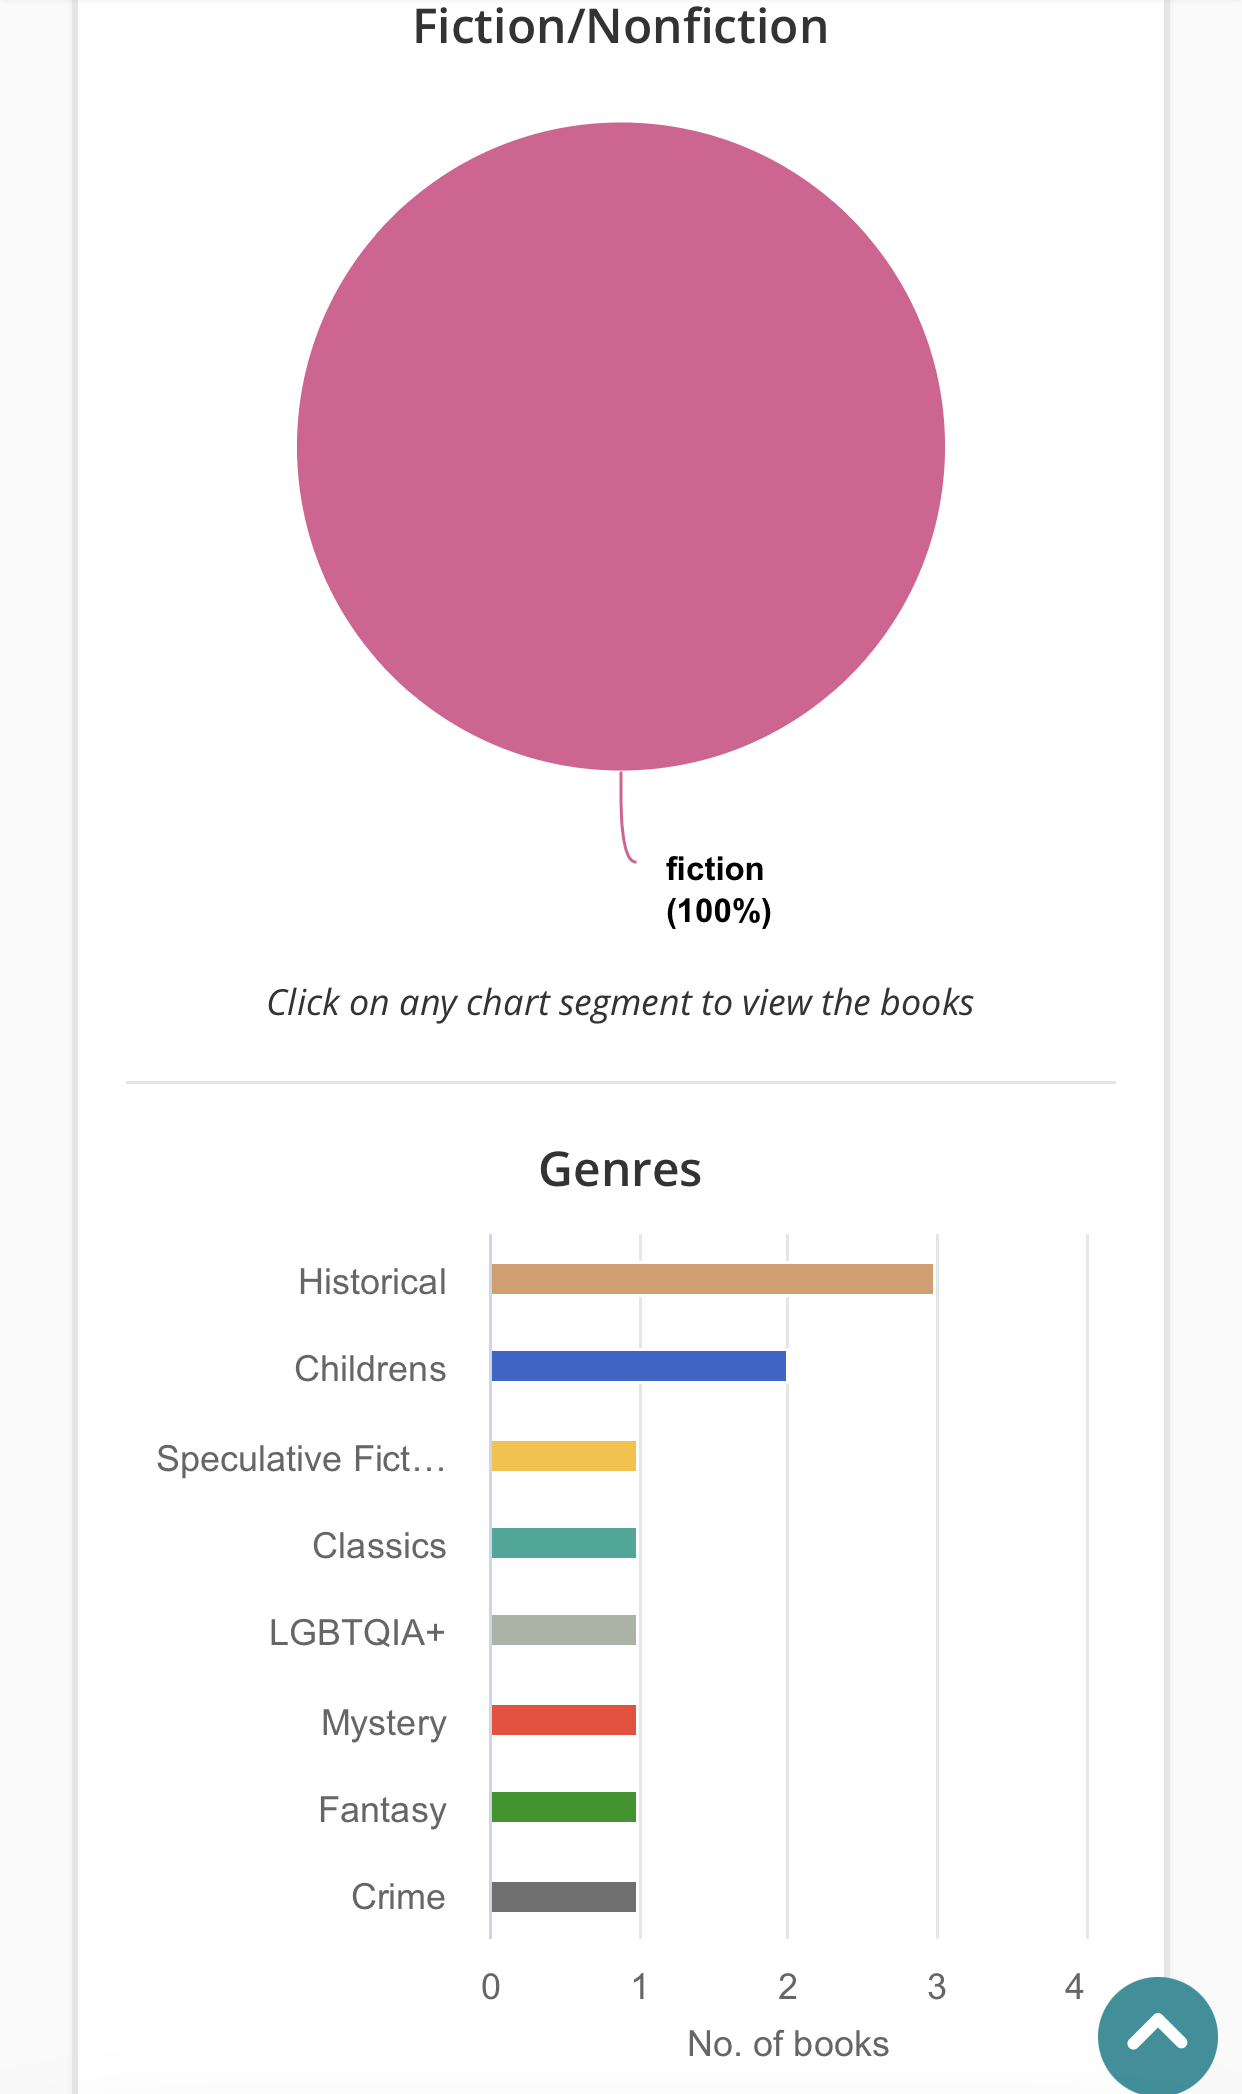The image size is (1242, 2094).
Task: Click the truncated Speculative Fict… label
Action: (x=301, y=1459)
